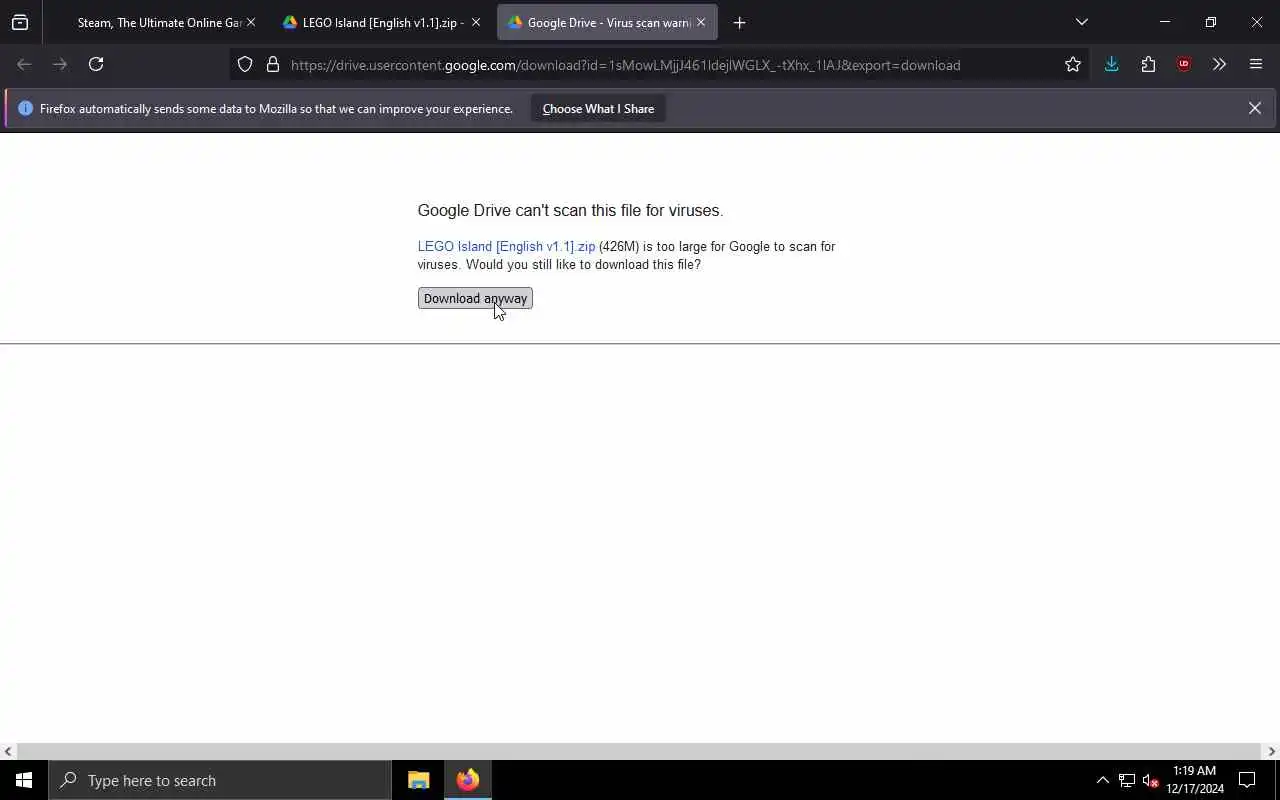This screenshot has width=1280, height=800.
Task: Bookmark this page with the star
Action: pyautogui.click(x=1073, y=64)
